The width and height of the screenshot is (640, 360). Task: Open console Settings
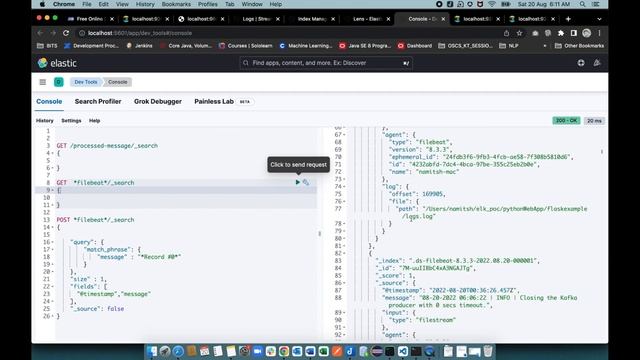[x=71, y=121]
